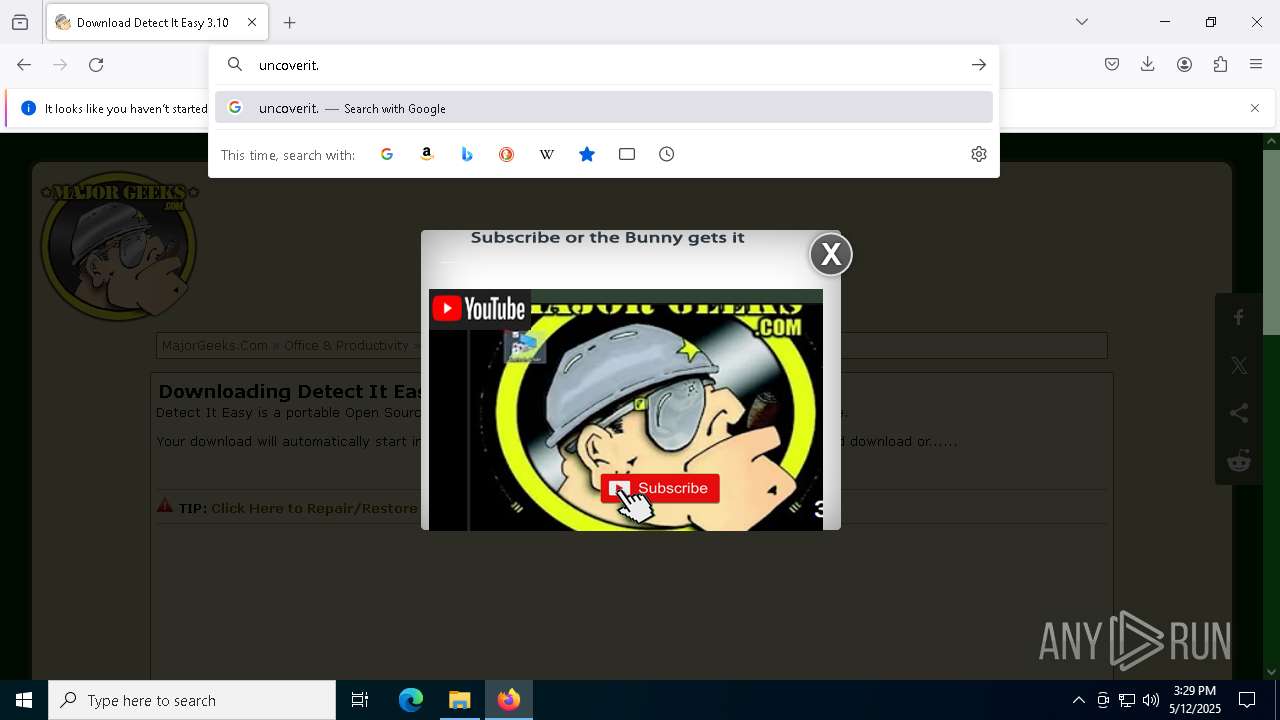Open volume control in system tray

click(x=1151, y=700)
